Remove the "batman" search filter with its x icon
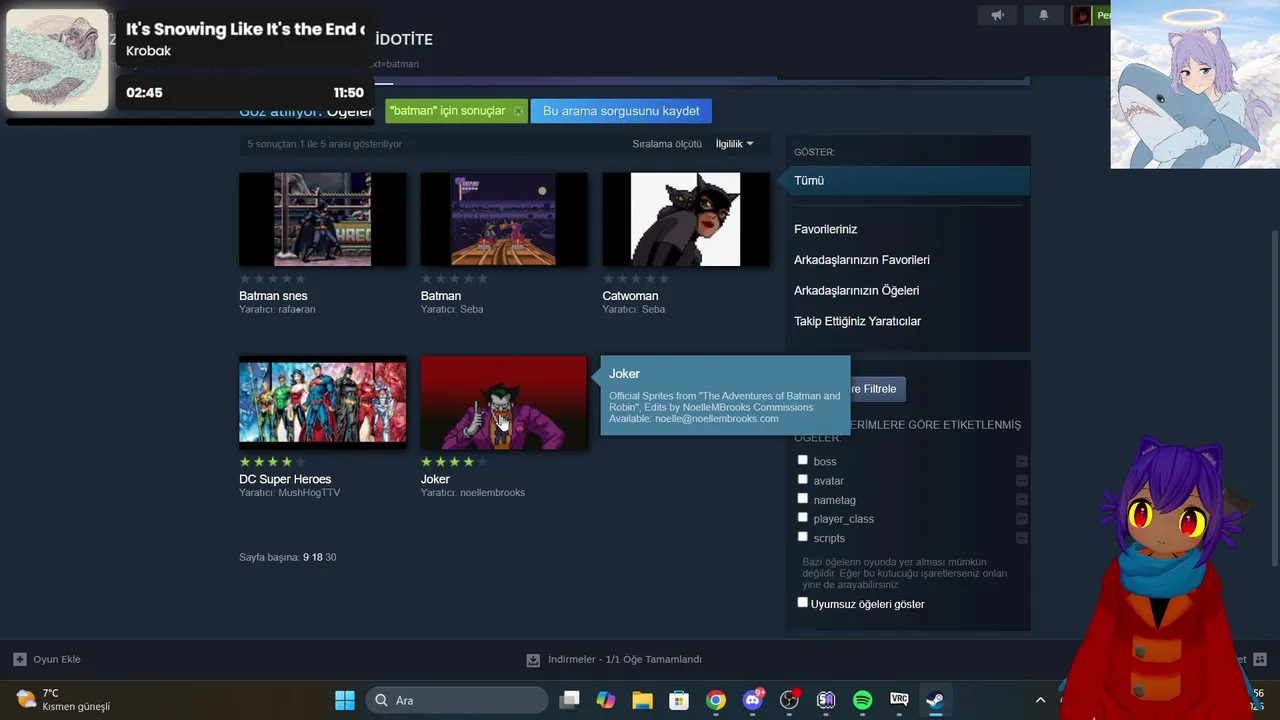Image resolution: width=1280 pixels, height=720 pixels. click(x=517, y=111)
